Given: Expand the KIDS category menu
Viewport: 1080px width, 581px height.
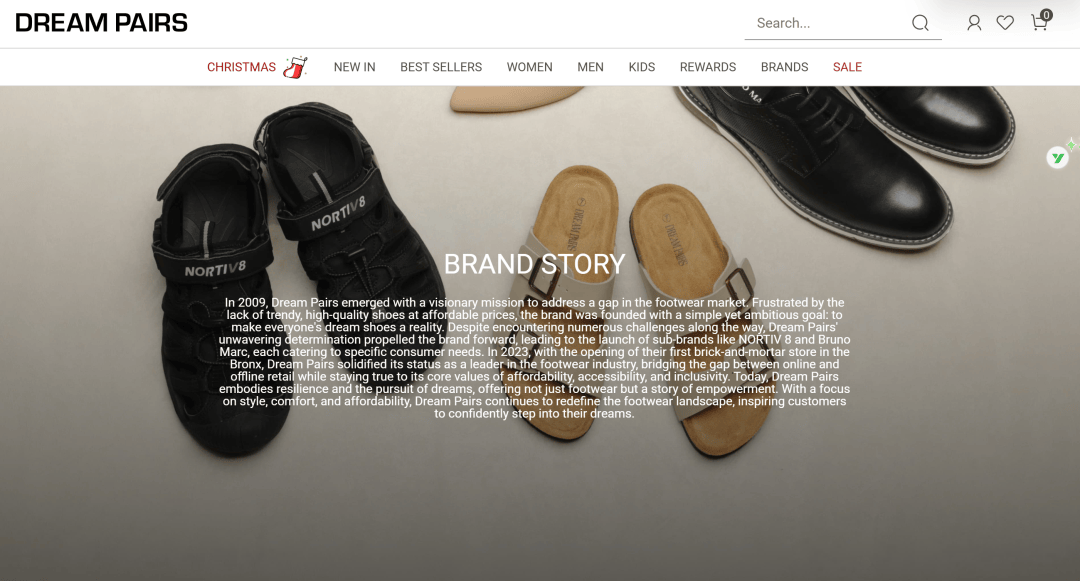Looking at the screenshot, I should click(x=642, y=67).
